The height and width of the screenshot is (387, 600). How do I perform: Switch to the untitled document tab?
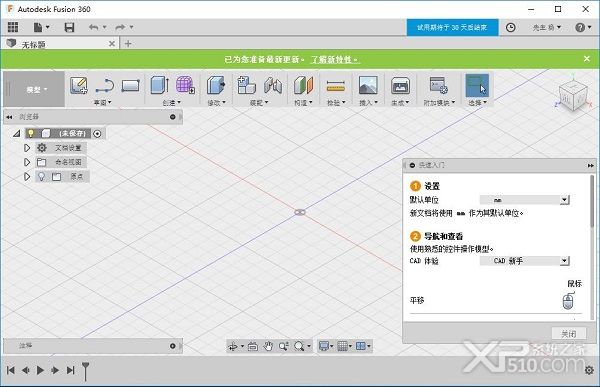pyautogui.click(x=60, y=44)
